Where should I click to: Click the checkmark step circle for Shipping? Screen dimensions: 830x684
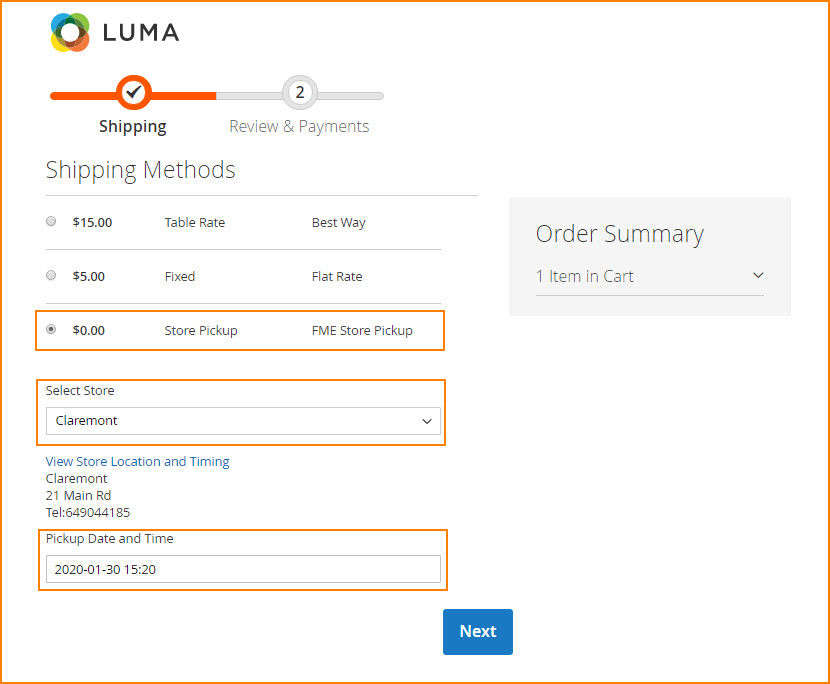pyautogui.click(x=133, y=93)
